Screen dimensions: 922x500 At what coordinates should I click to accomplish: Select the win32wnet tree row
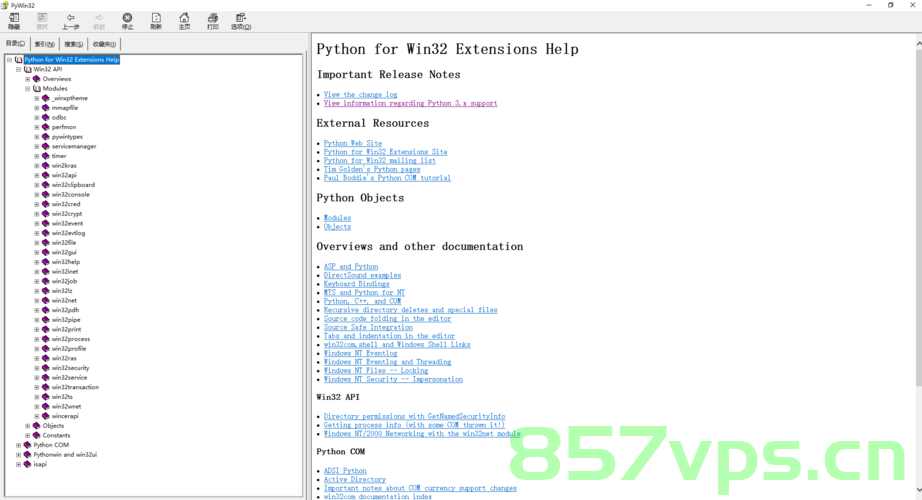pyautogui.click(x=66, y=406)
